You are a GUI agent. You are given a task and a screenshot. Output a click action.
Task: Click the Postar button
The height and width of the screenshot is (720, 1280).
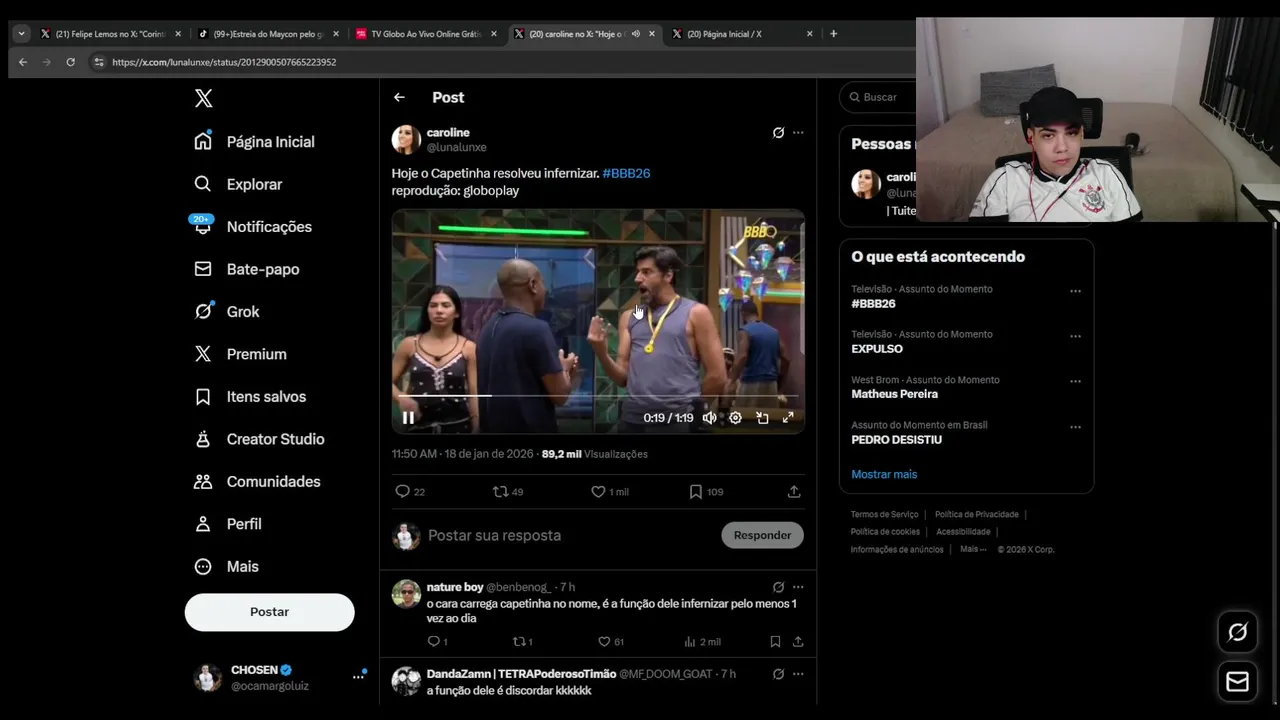click(x=269, y=612)
